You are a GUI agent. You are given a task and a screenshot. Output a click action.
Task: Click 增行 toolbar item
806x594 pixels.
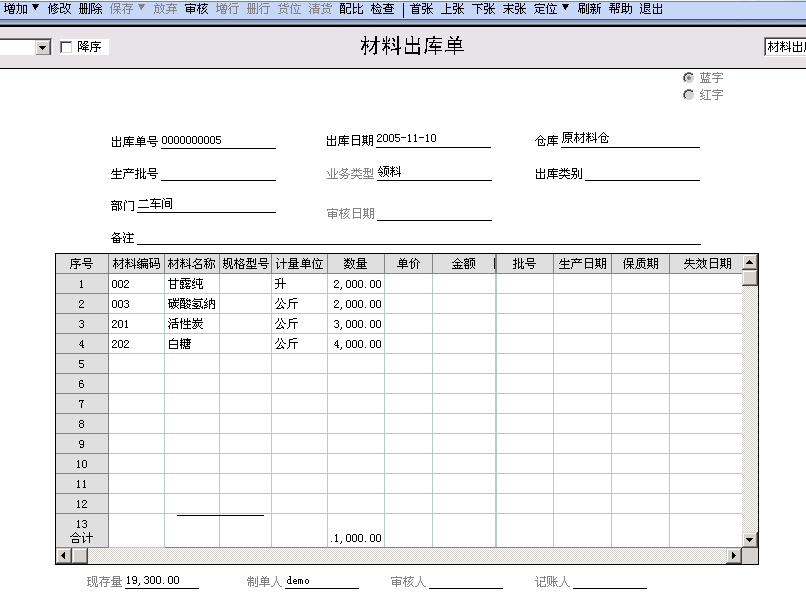(x=227, y=9)
